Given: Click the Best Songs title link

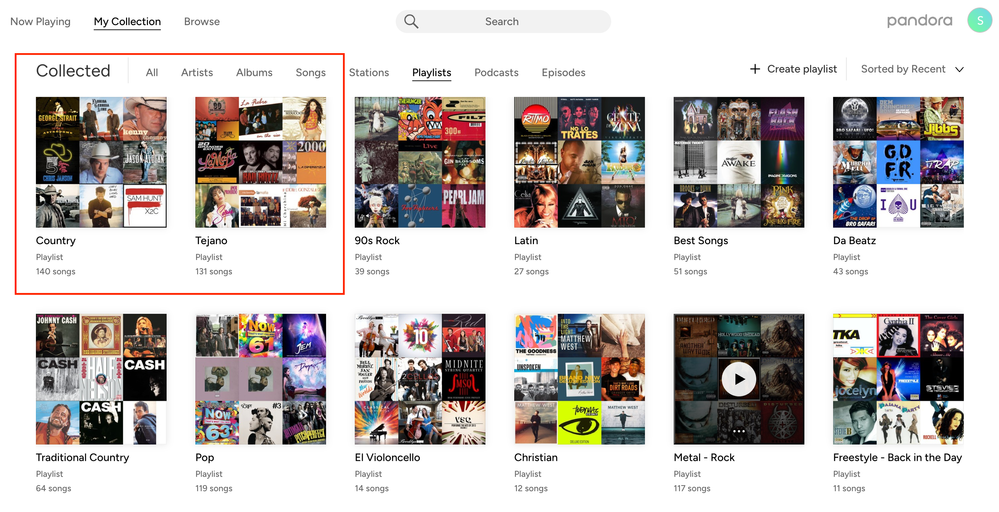Looking at the screenshot, I should [701, 241].
